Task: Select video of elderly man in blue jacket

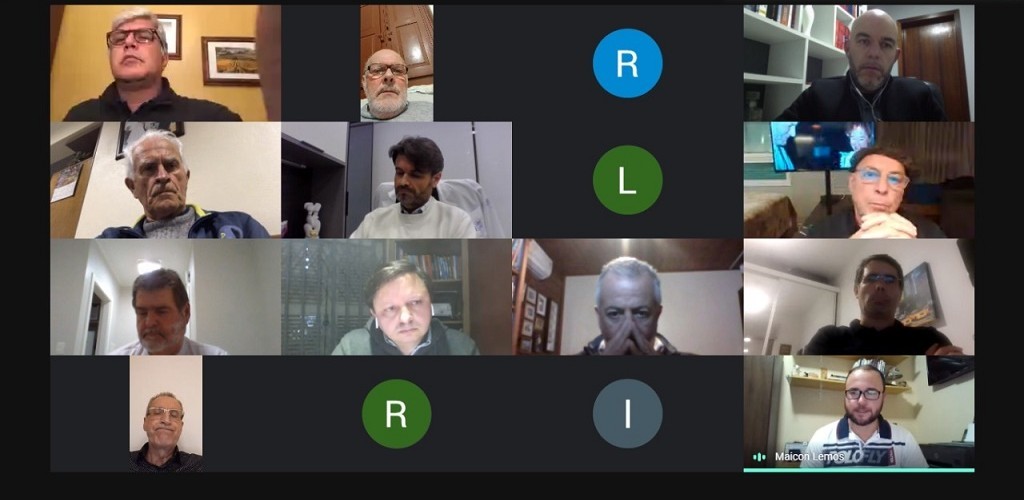Action: click(166, 180)
